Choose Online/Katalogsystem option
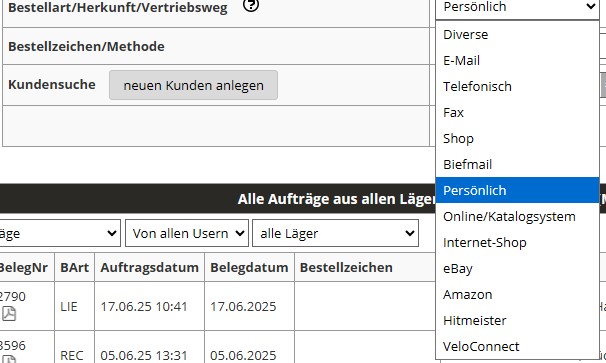The width and height of the screenshot is (606, 363). (x=517, y=216)
